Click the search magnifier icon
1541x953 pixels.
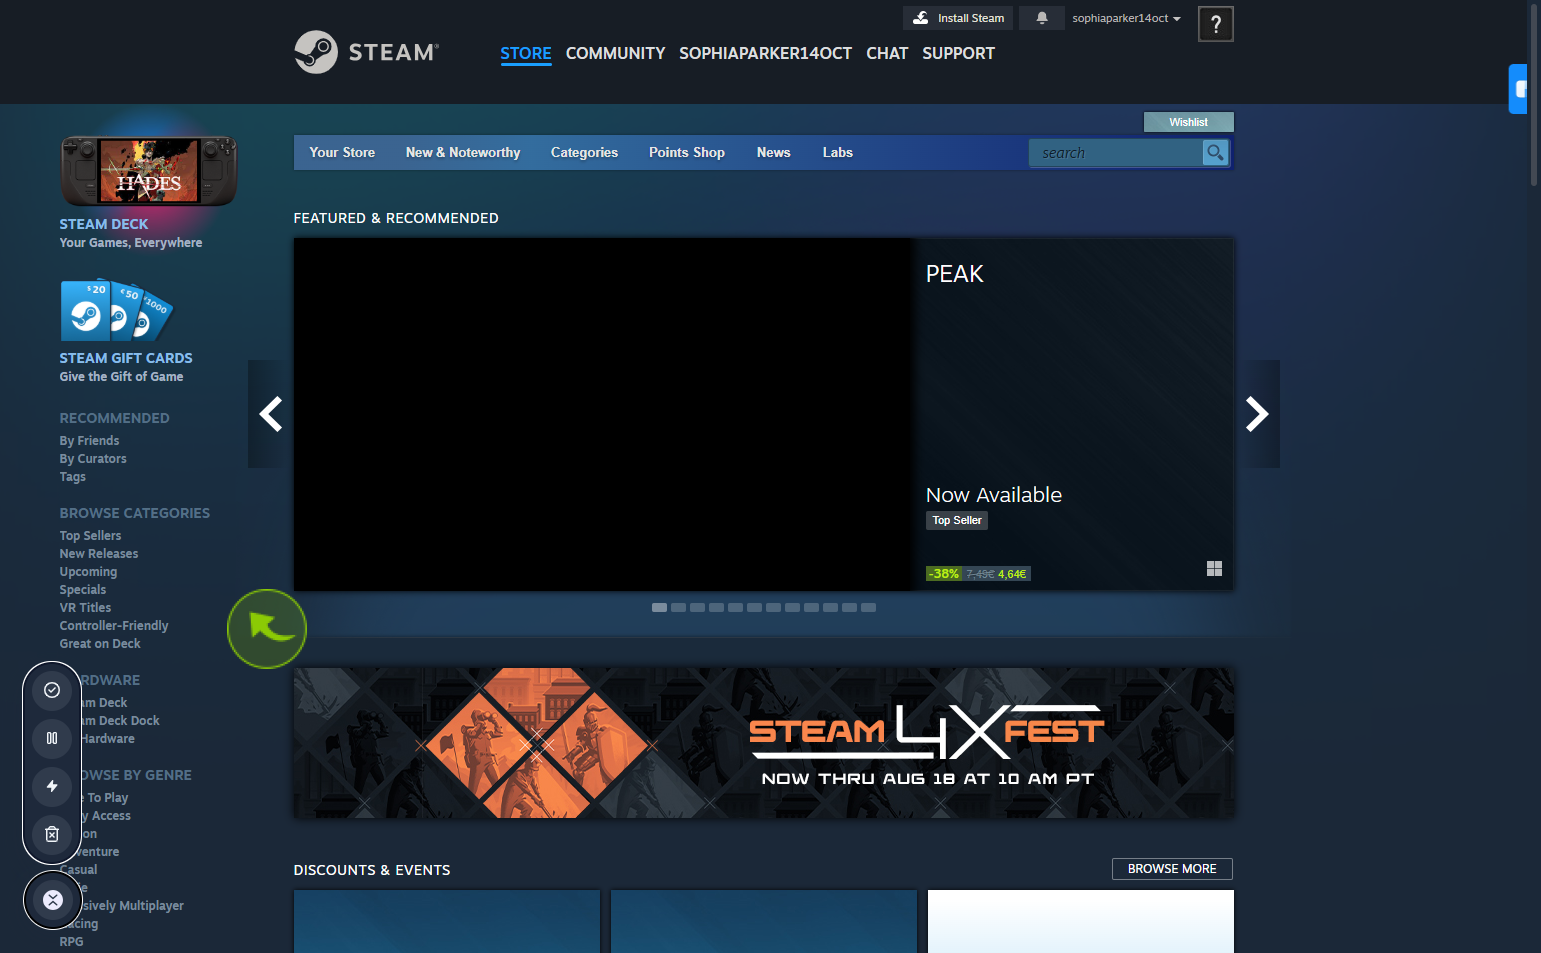point(1215,152)
